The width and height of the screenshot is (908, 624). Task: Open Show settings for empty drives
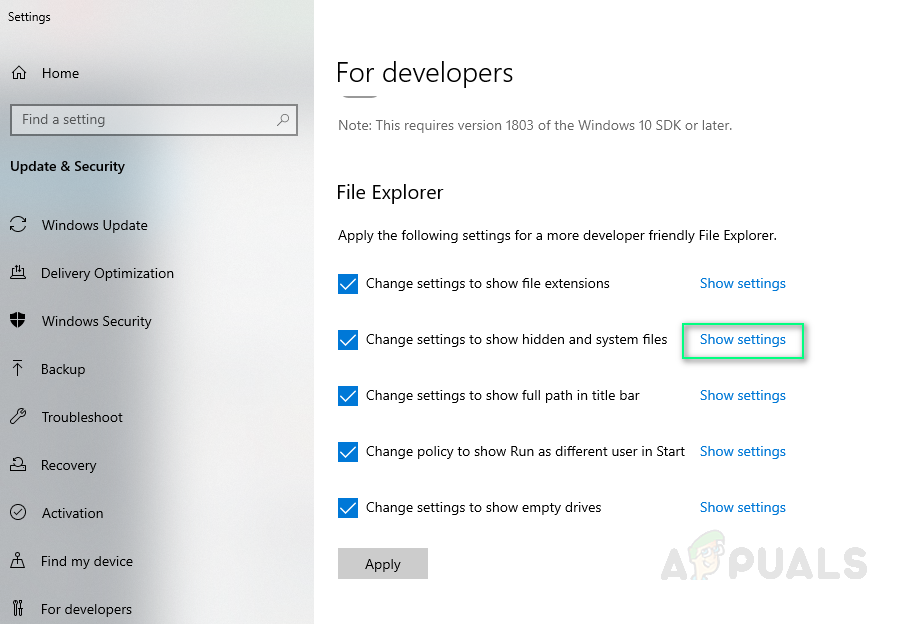click(743, 508)
